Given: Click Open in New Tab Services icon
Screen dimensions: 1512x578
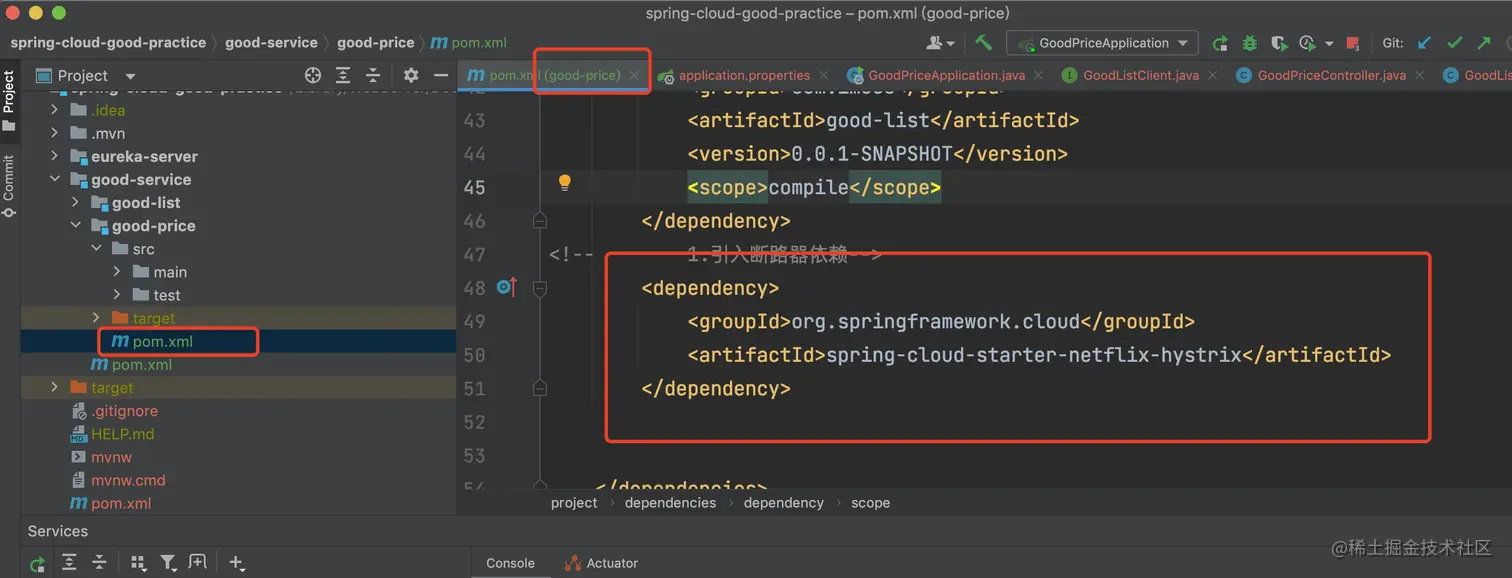Looking at the screenshot, I should 197,563.
